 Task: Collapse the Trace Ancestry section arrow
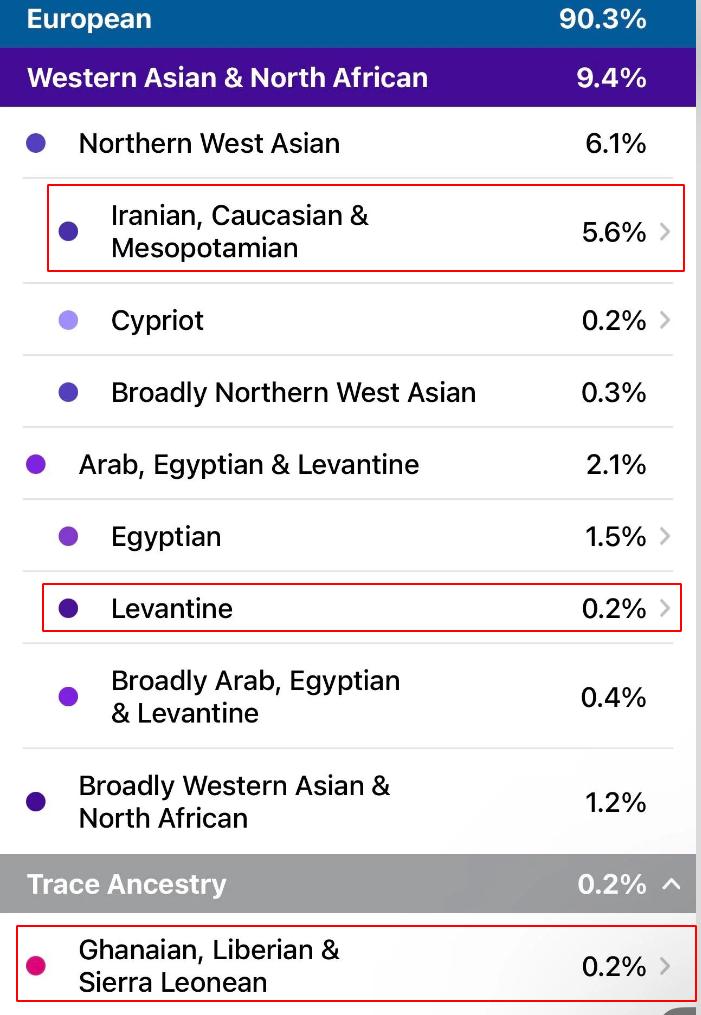pyautogui.click(x=672, y=884)
